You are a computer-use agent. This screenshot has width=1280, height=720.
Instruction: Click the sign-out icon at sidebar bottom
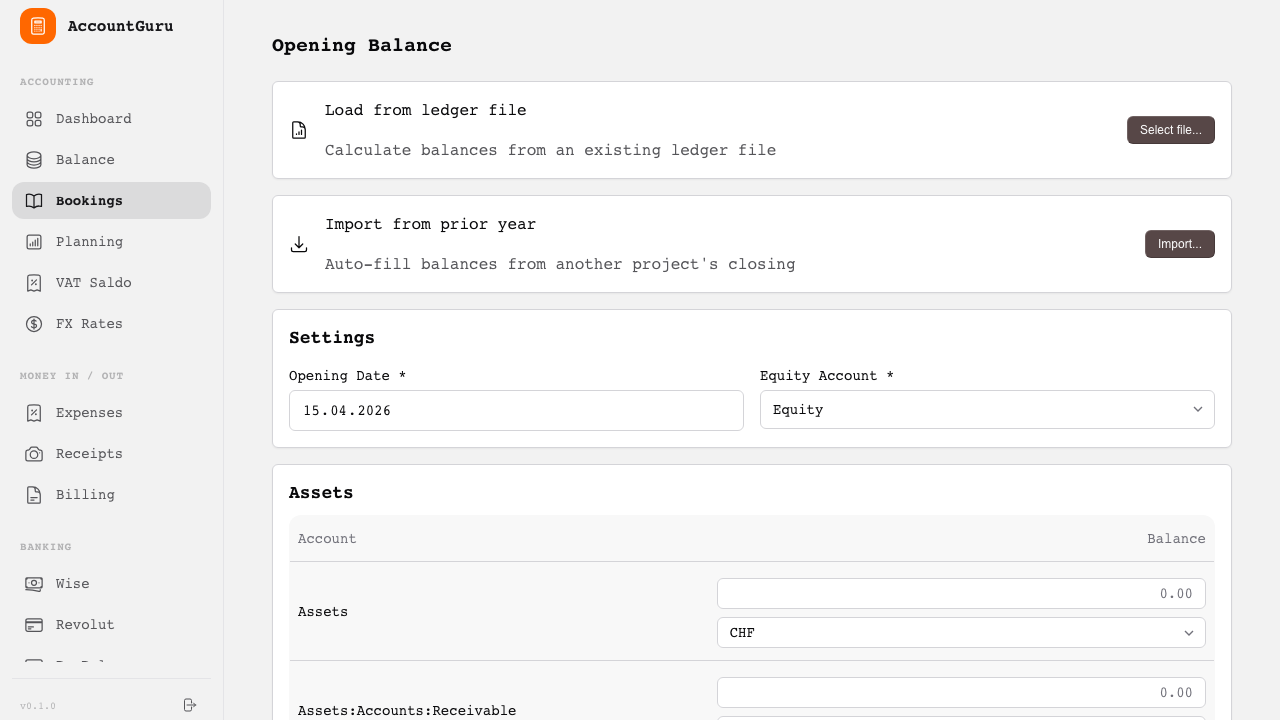click(189, 705)
